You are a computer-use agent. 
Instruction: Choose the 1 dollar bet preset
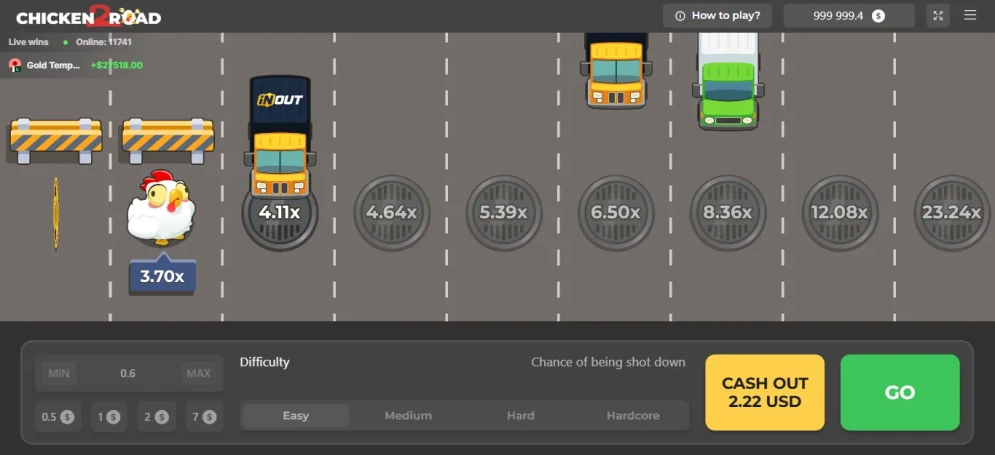[109, 417]
